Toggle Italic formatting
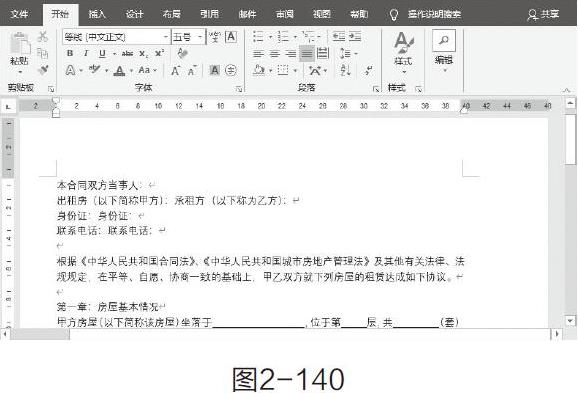Image resolution: width=578 pixels, height=393 pixels. [86, 53]
